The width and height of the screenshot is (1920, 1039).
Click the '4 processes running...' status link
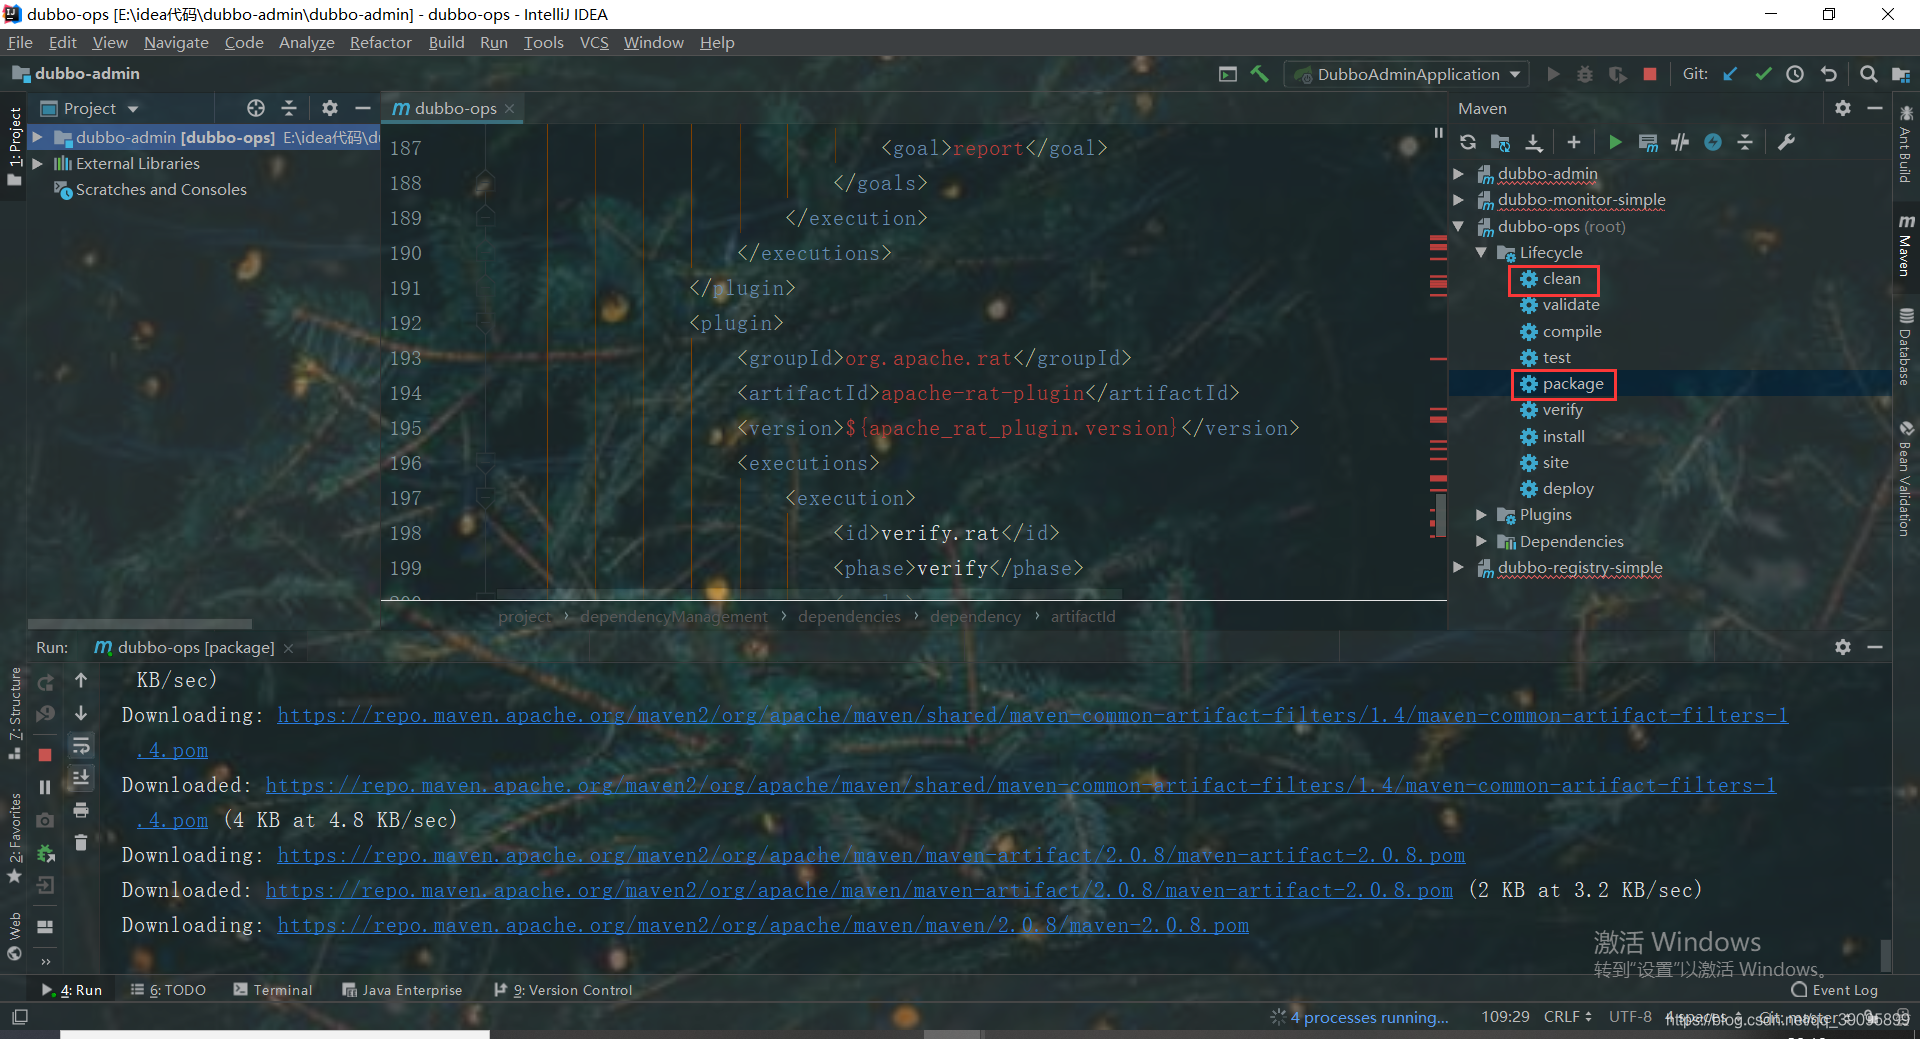tap(1369, 1017)
